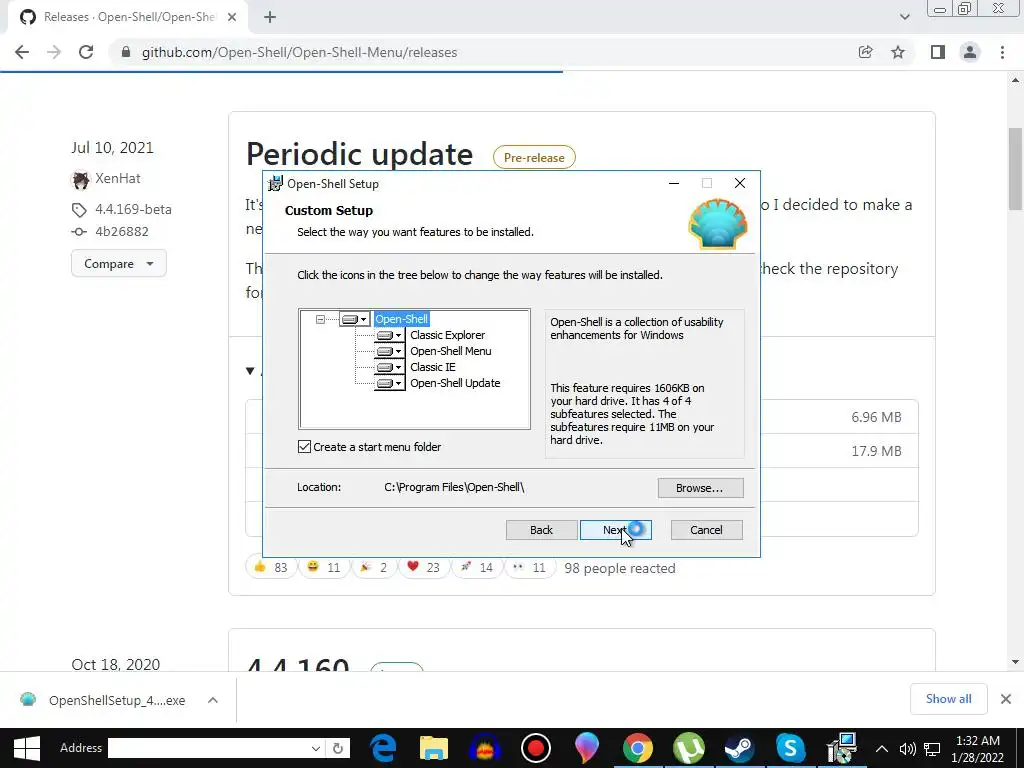Open Audacity from taskbar
Screen dimensions: 1024x768
(x=485, y=748)
